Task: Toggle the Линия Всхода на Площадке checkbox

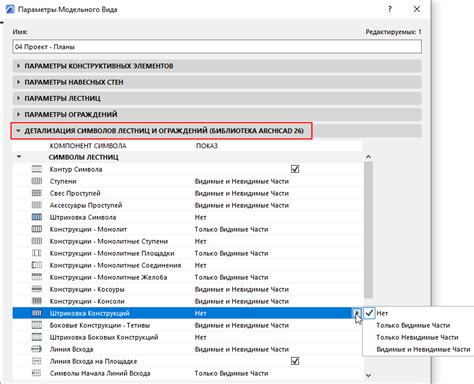Action: tap(295, 361)
